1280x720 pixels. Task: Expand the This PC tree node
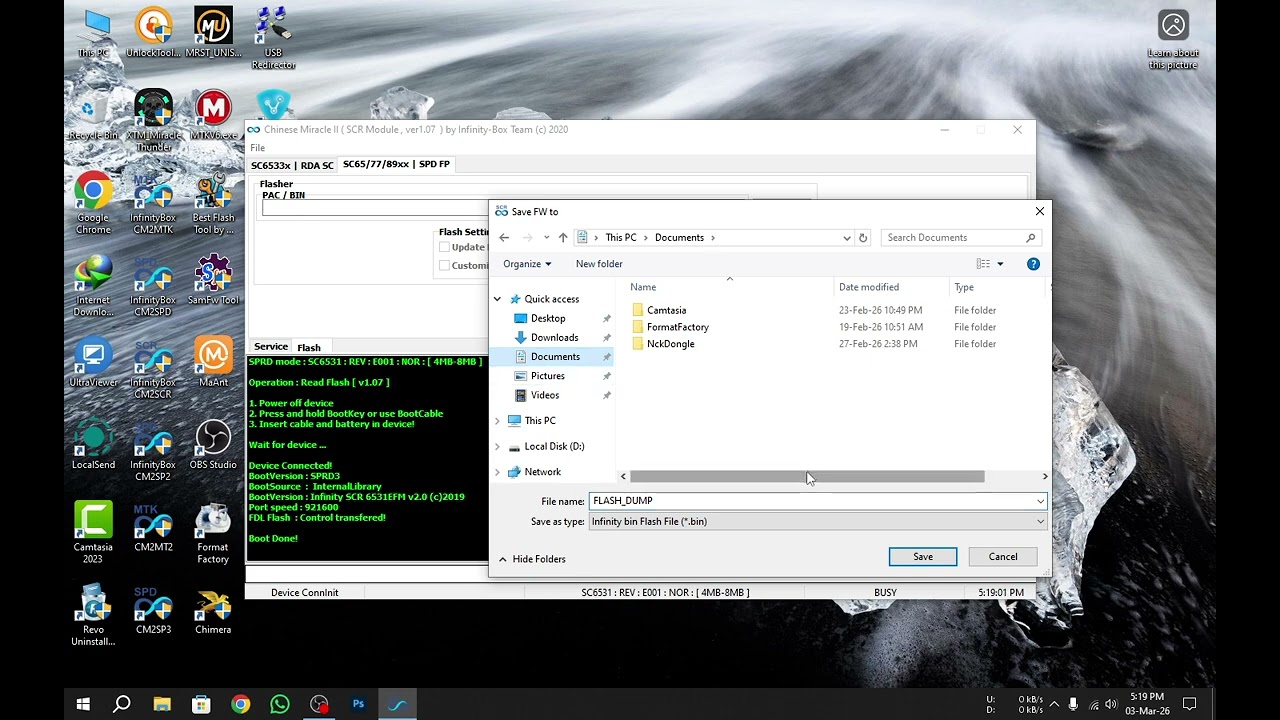click(497, 421)
